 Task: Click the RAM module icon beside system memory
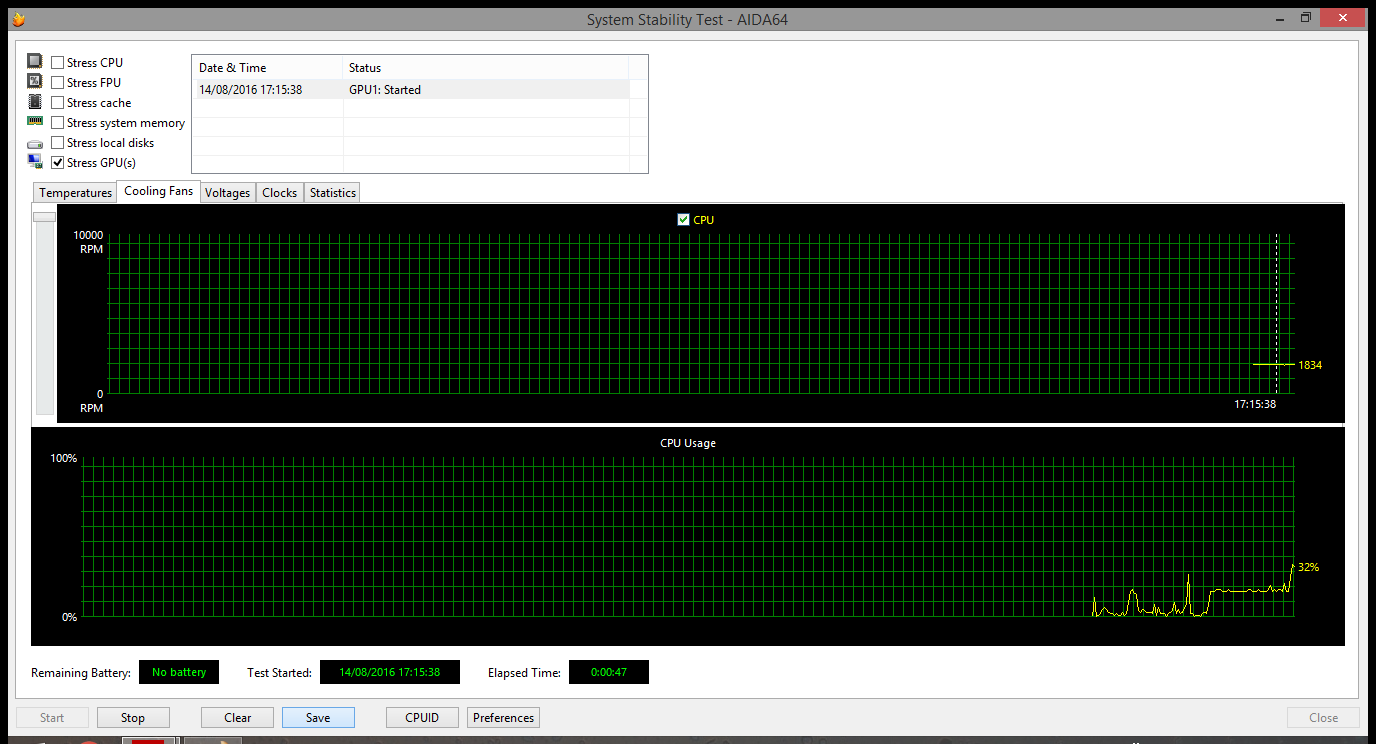[35, 121]
